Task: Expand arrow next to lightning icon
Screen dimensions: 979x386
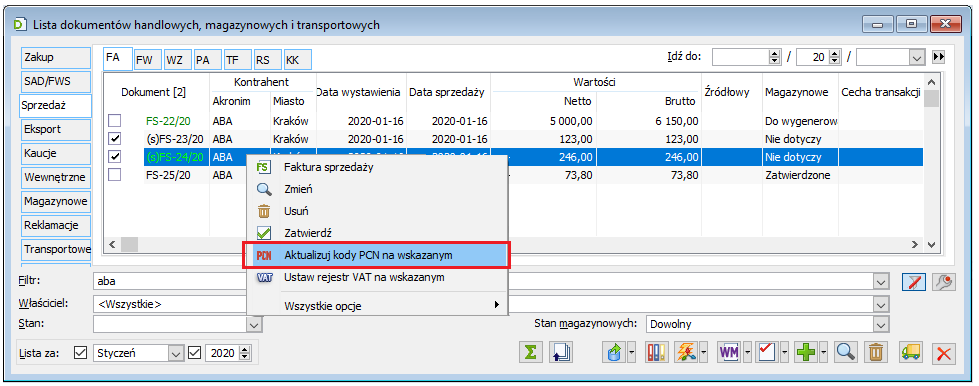Action: tap(704, 352)
